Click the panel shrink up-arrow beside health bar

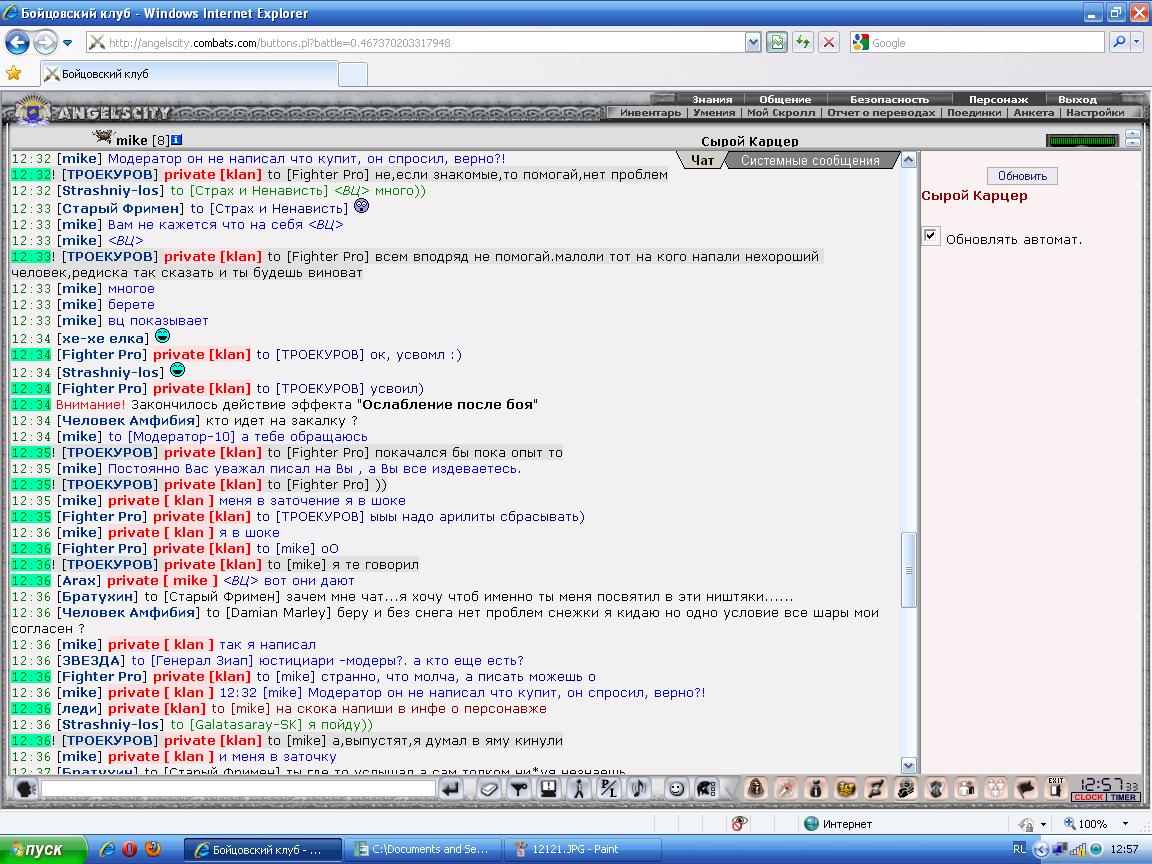1133,134
